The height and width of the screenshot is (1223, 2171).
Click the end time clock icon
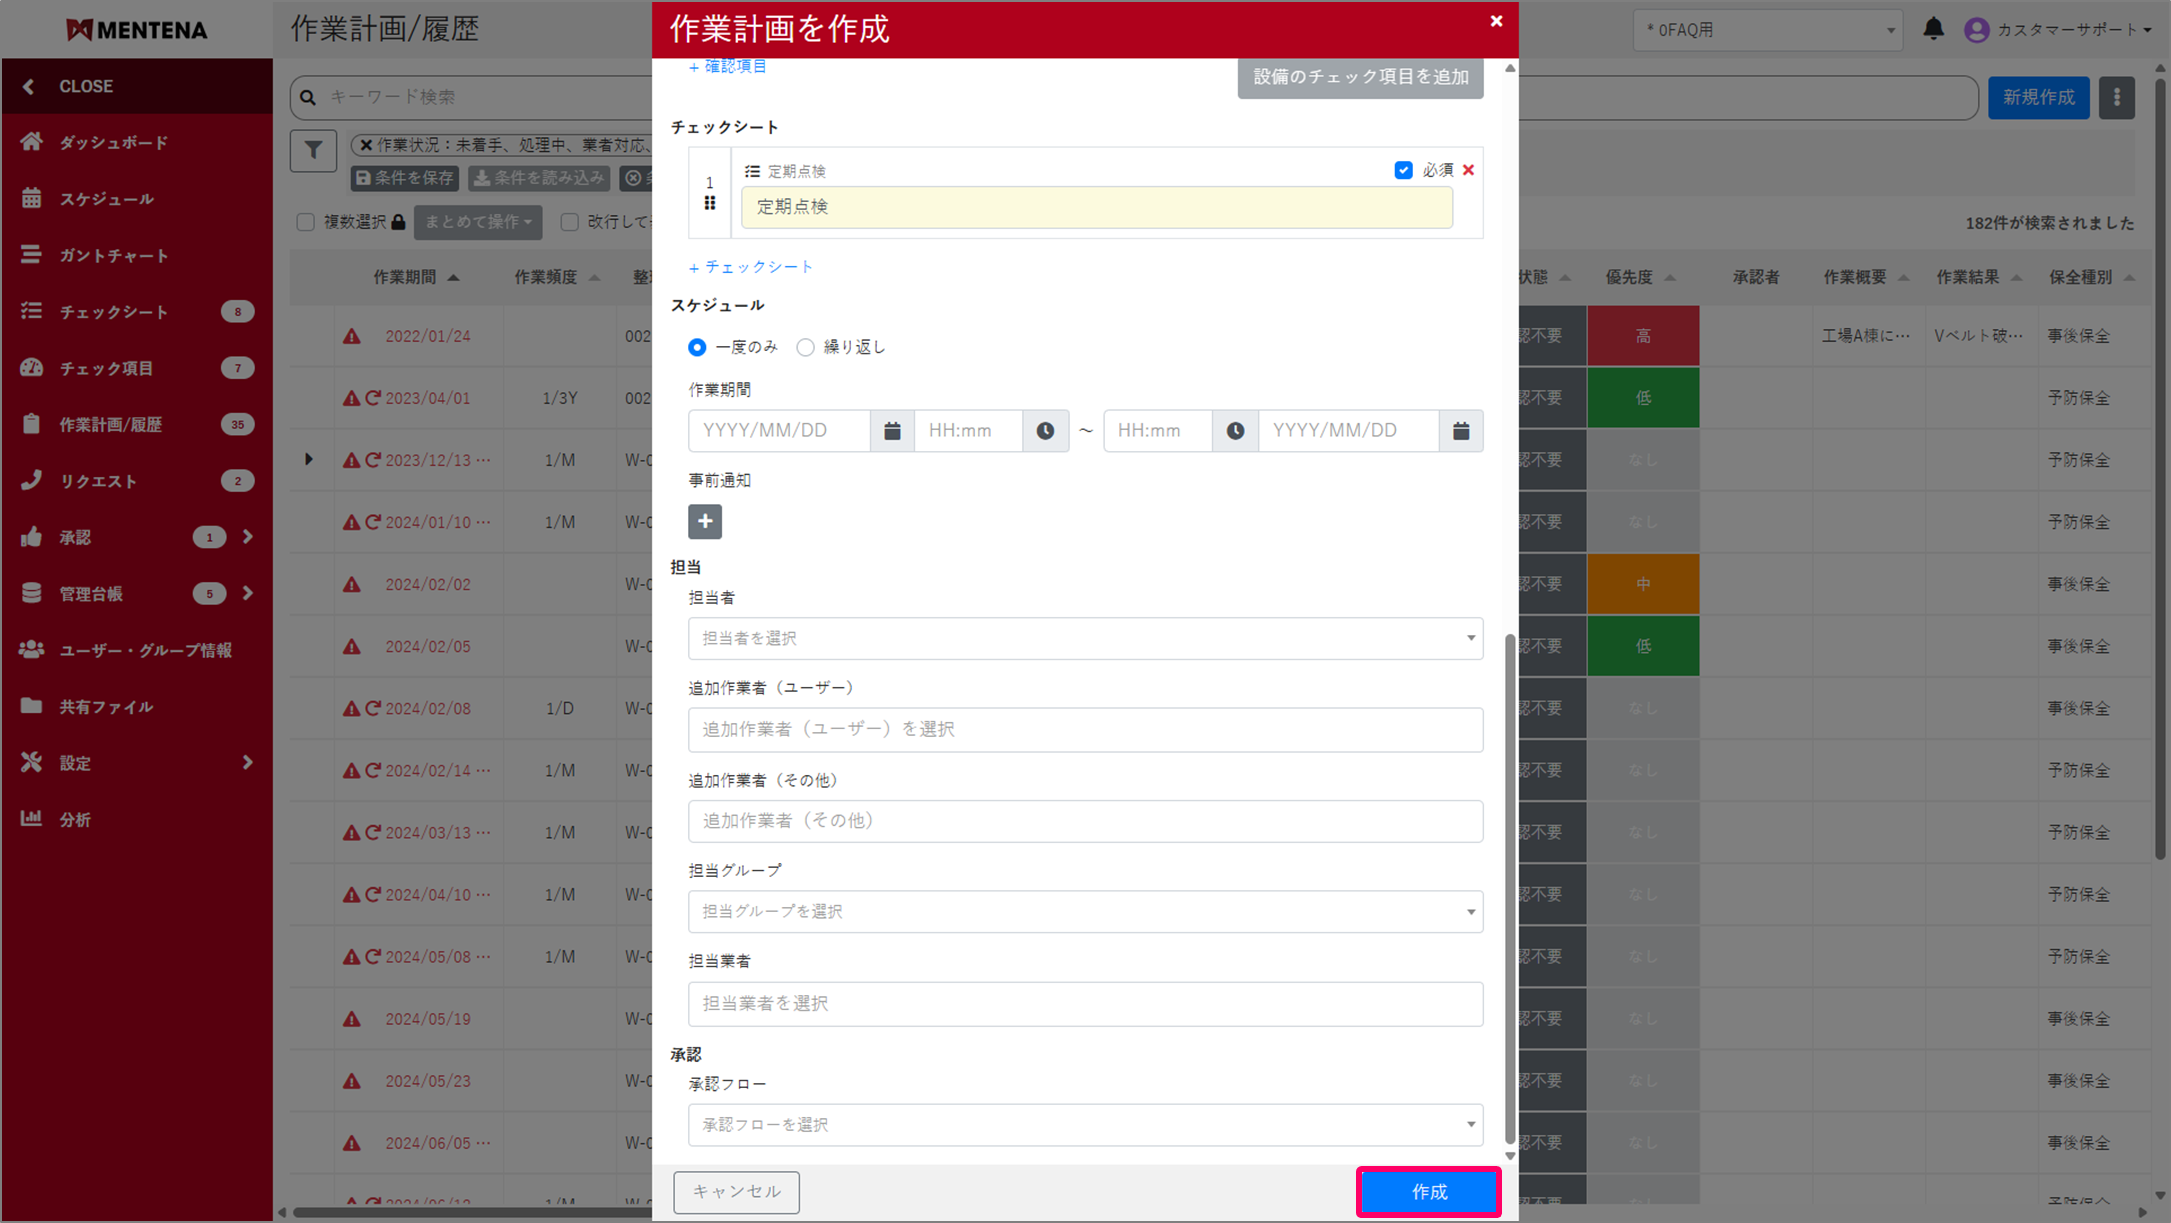tap(1235, 431)
